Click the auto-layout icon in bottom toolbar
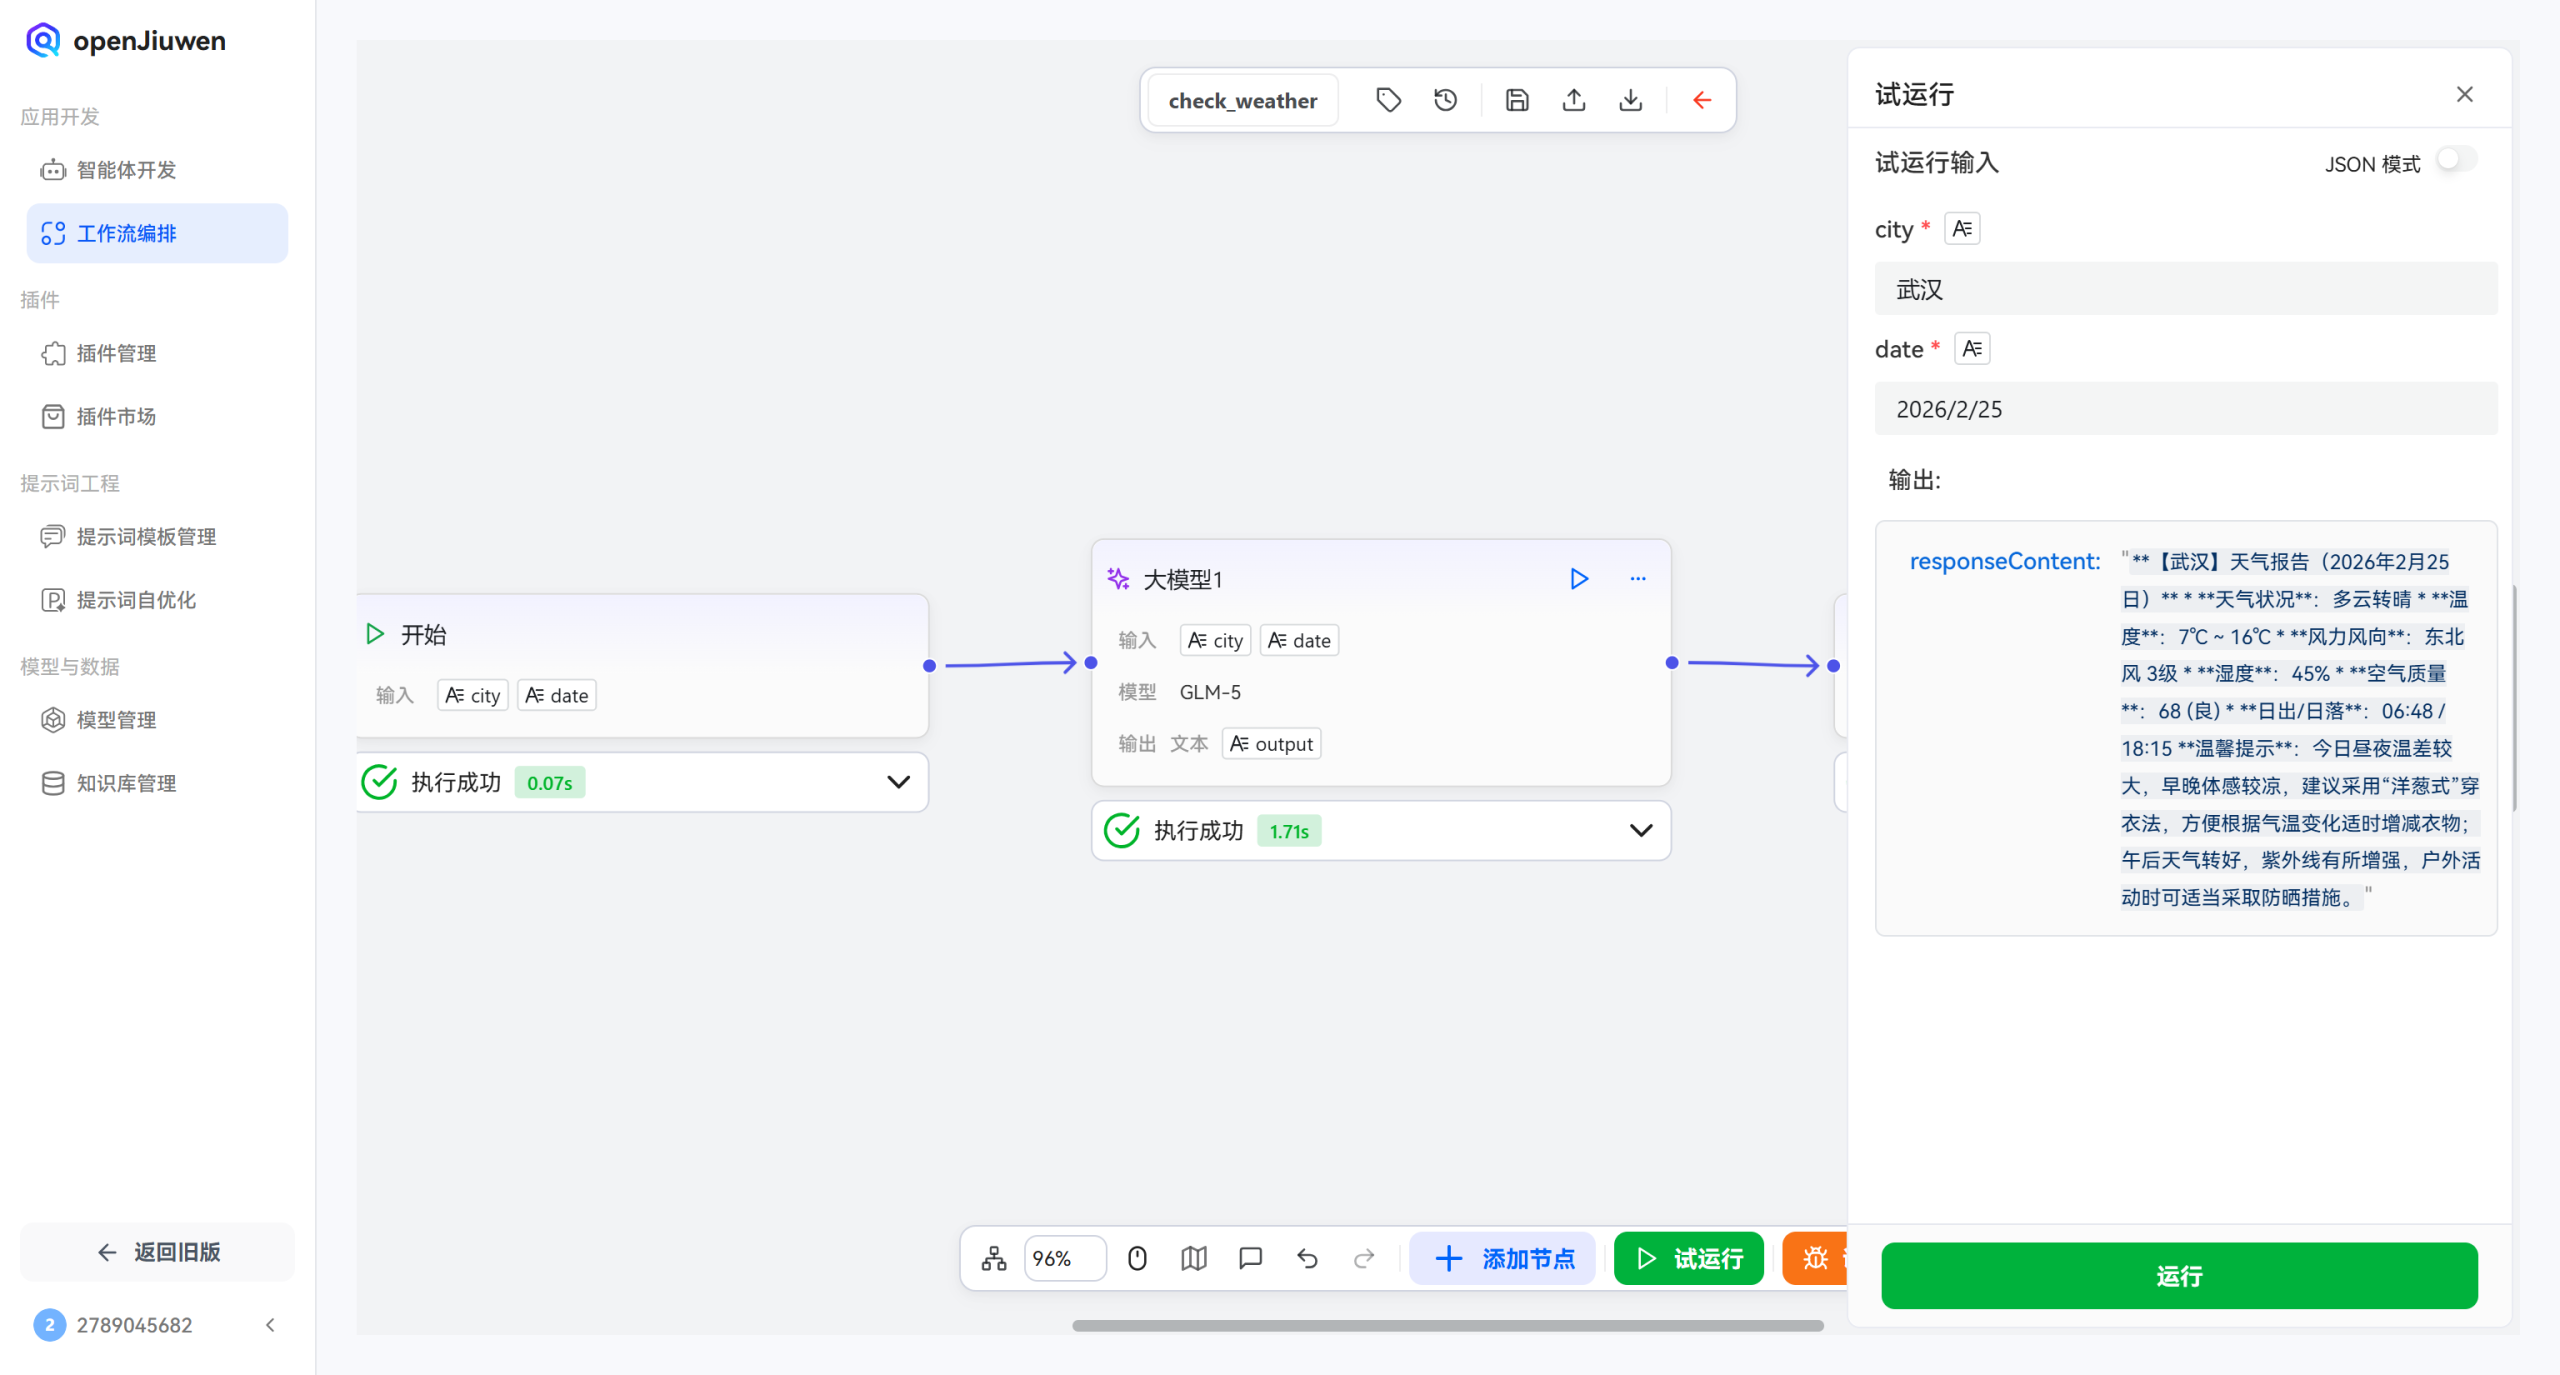Screen dimensions: 2560x1375 click(x=994, y=1258)
